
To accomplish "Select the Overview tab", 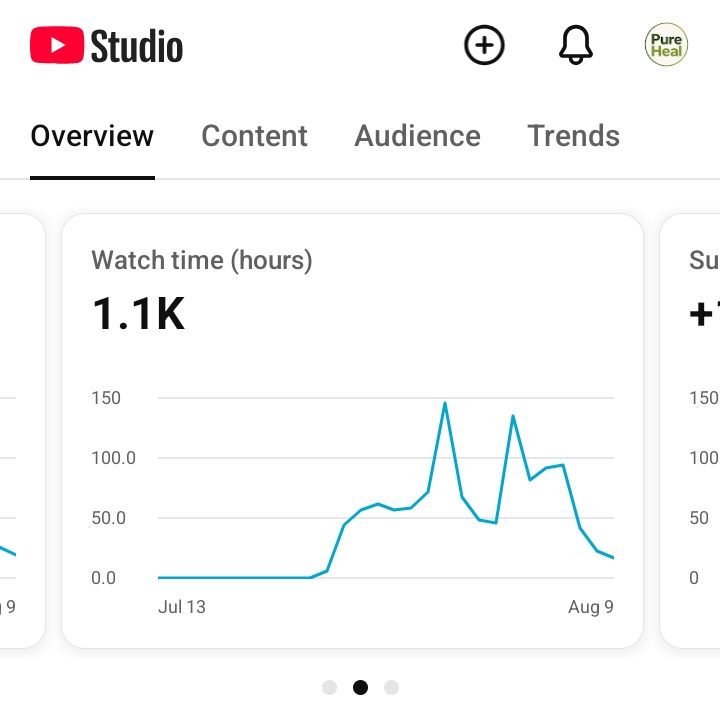I will [x=92, y=136].
